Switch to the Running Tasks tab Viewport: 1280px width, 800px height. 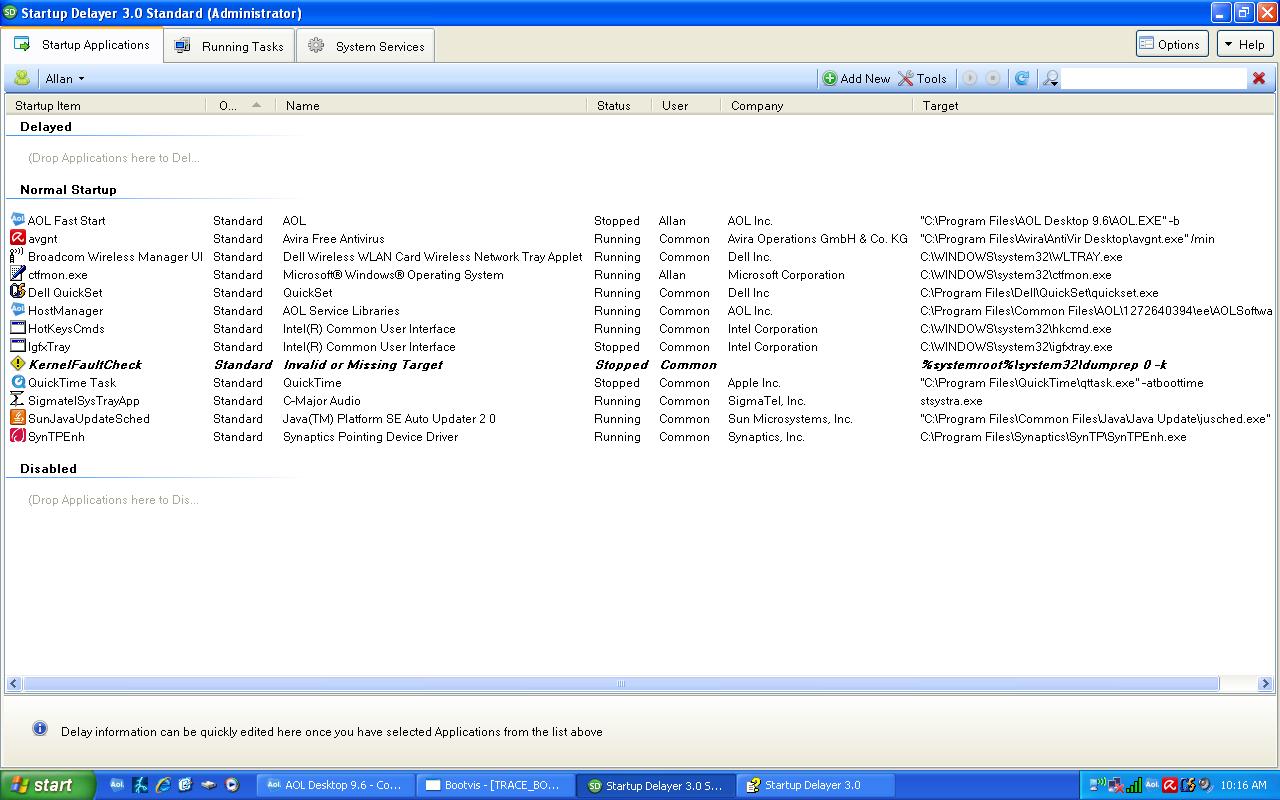pos(230,46)
